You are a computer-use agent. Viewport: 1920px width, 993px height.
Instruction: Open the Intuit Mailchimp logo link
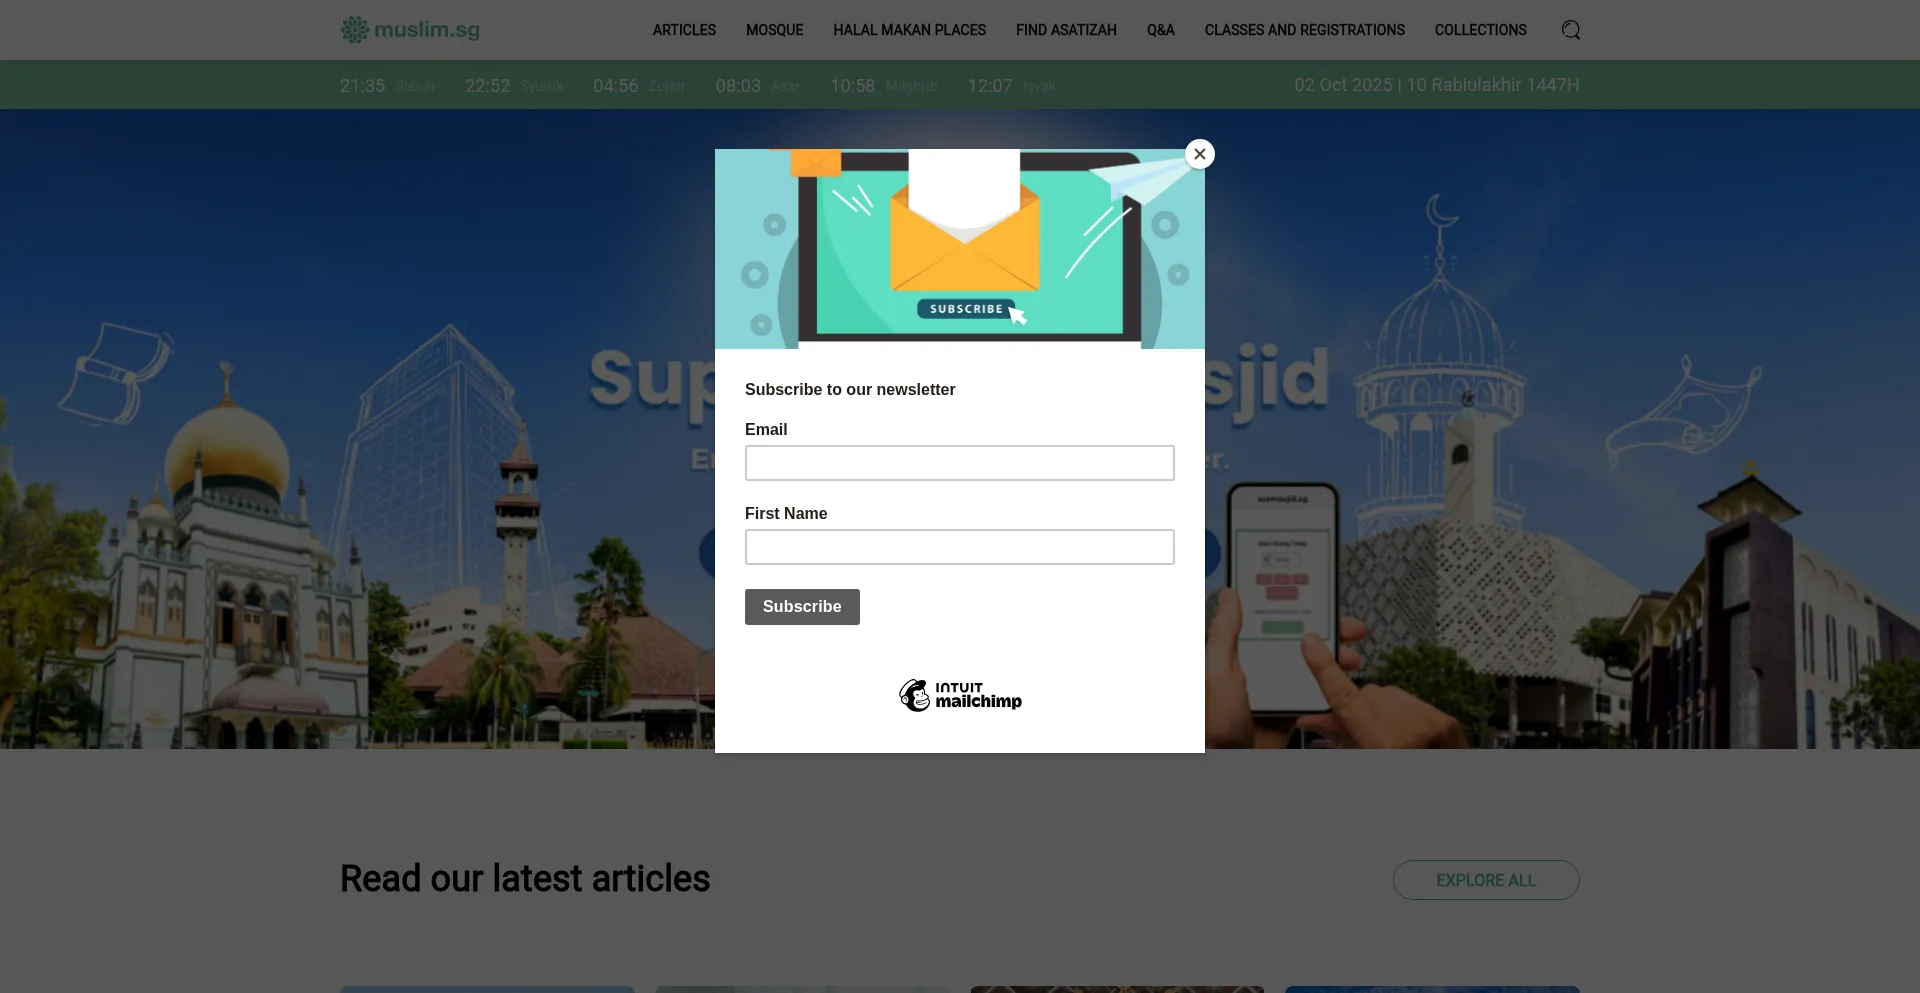coord(960,695)
